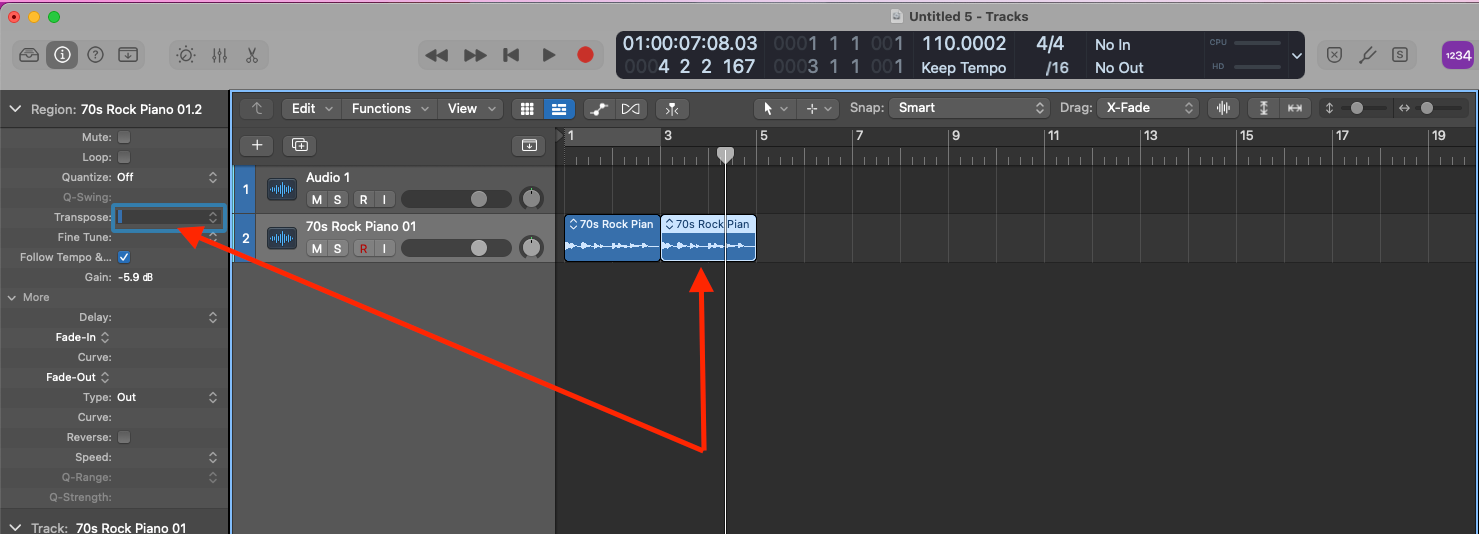Mute the Audio 1 track

317,200
